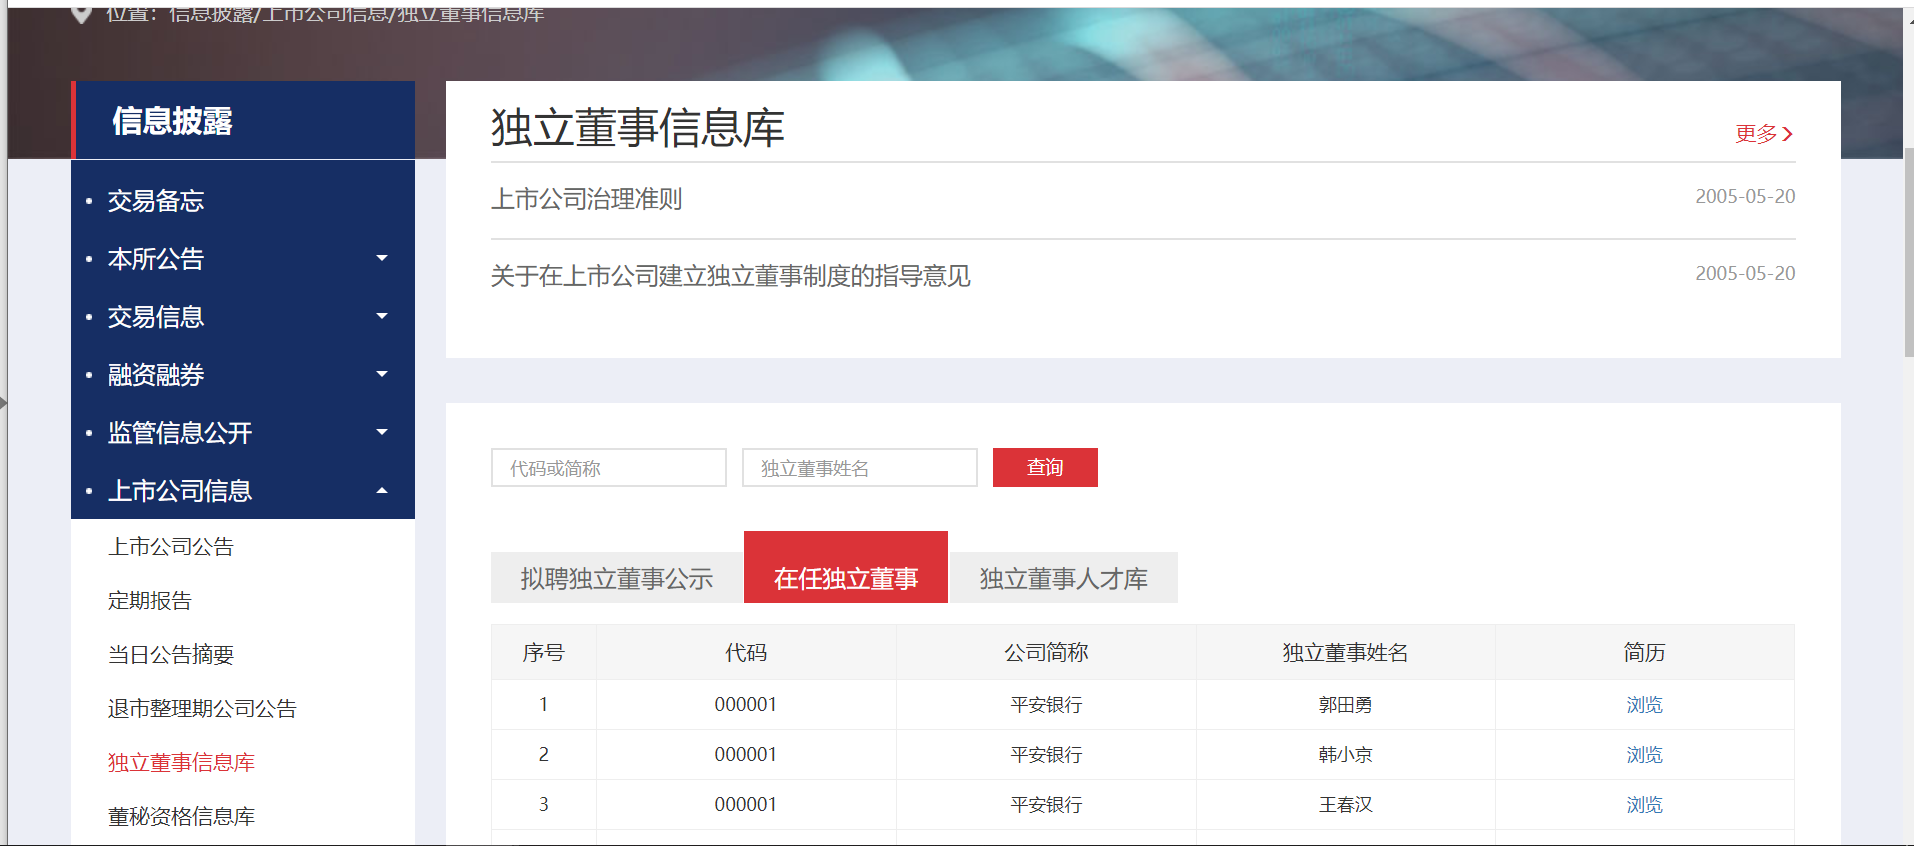Click the 简历 column header

1644,653
